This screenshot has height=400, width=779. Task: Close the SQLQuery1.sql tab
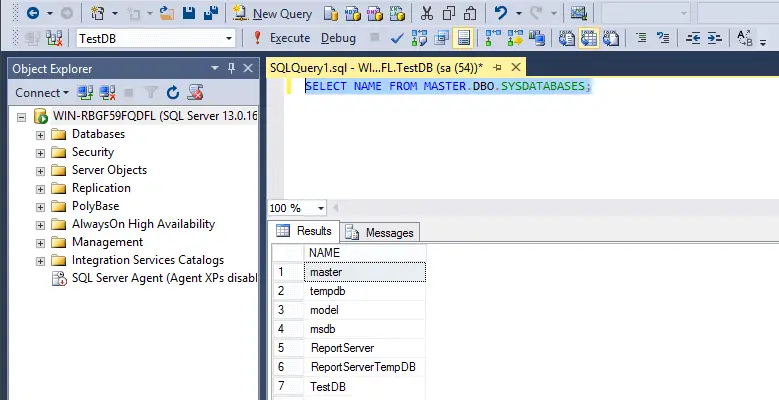click(516, 67)
